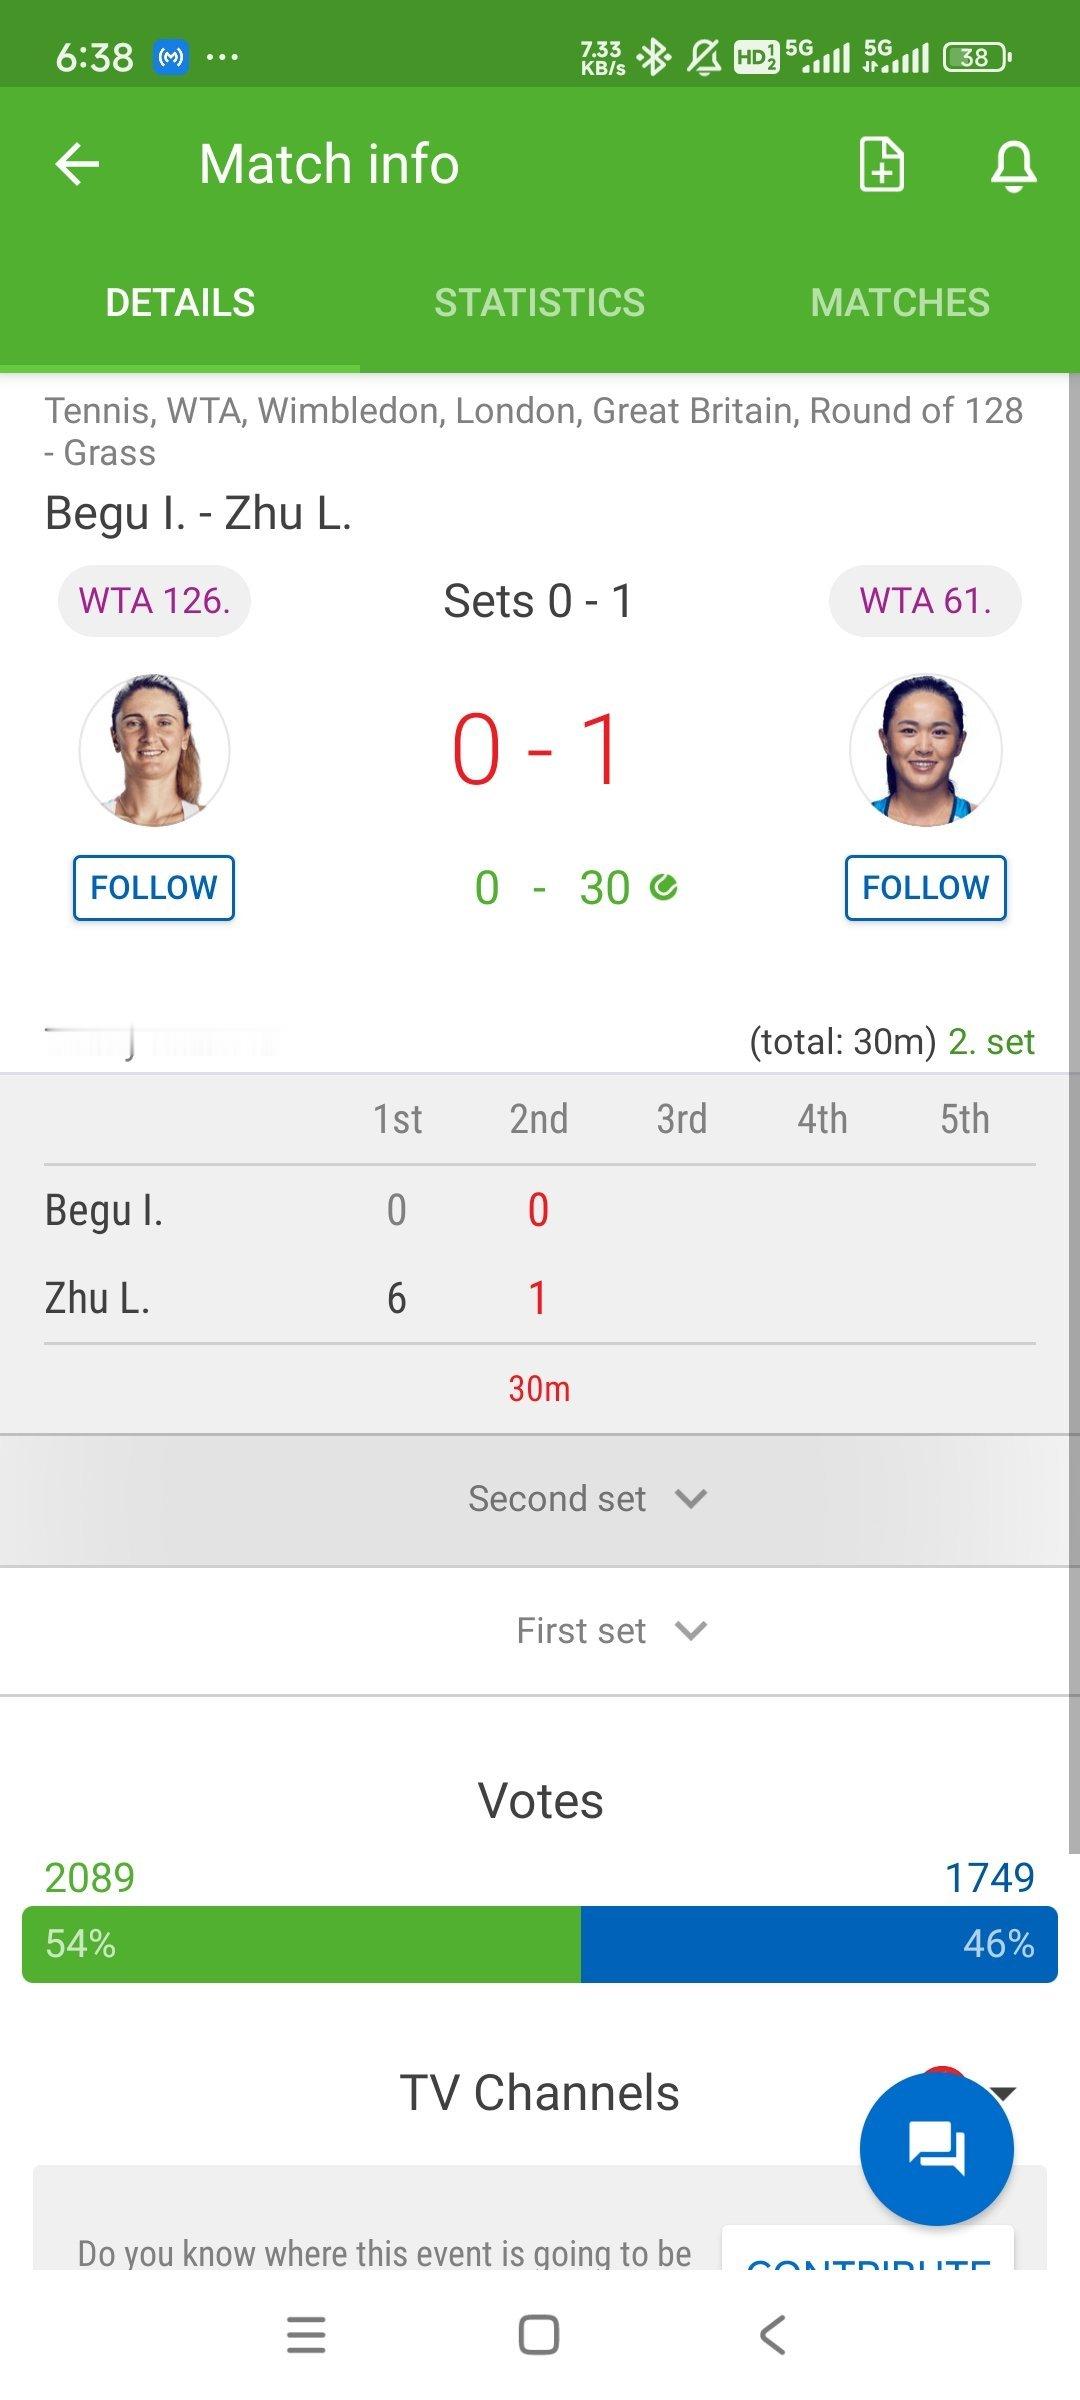Switch to the STATISTICS tab
Screen dimensions: 1080x2400
(x=540, y=302)
